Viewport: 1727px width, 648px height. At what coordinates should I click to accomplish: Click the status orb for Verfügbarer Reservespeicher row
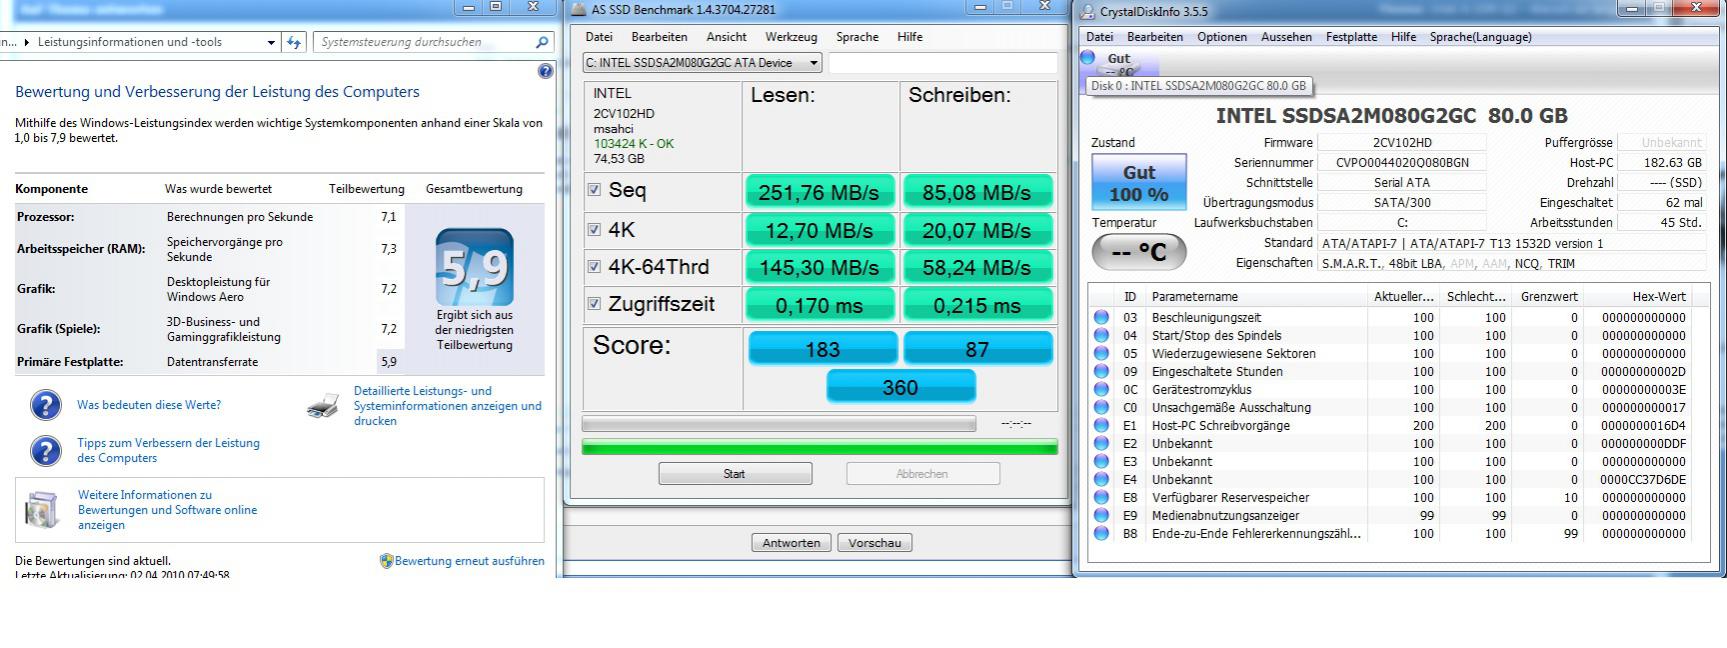coord(1101,498)
